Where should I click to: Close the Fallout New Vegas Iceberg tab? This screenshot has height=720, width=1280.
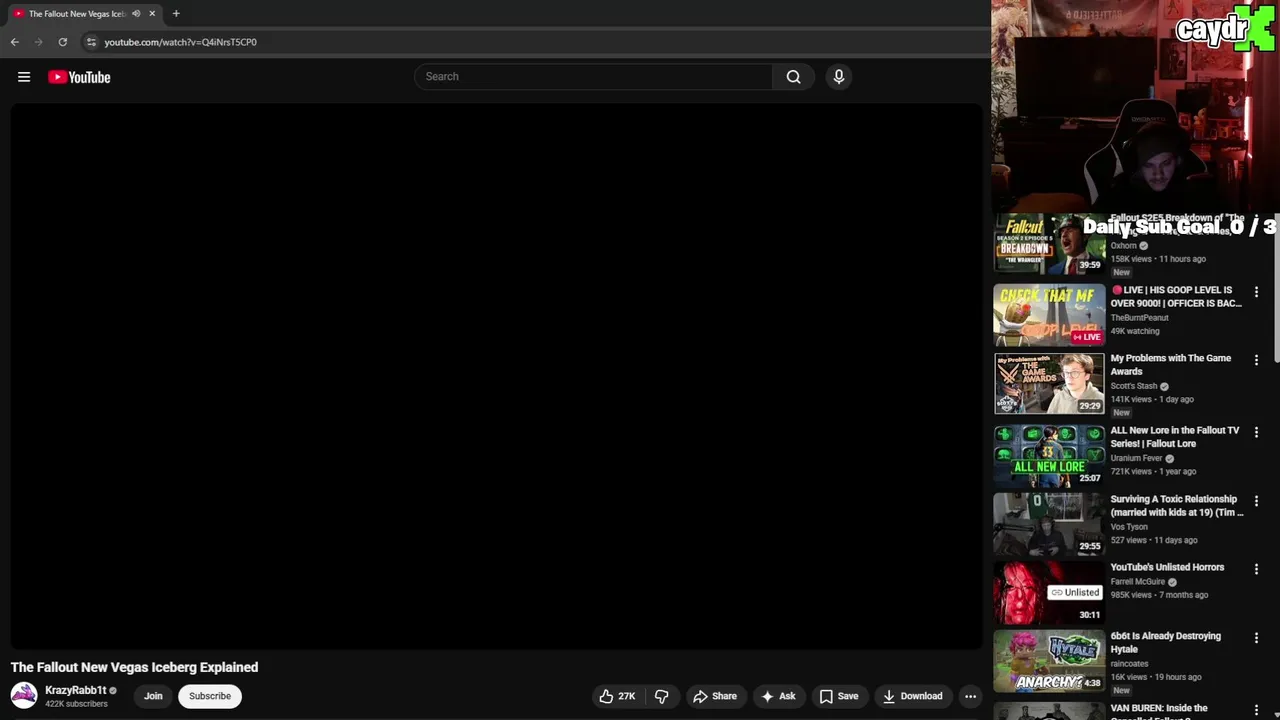(152, 14)
